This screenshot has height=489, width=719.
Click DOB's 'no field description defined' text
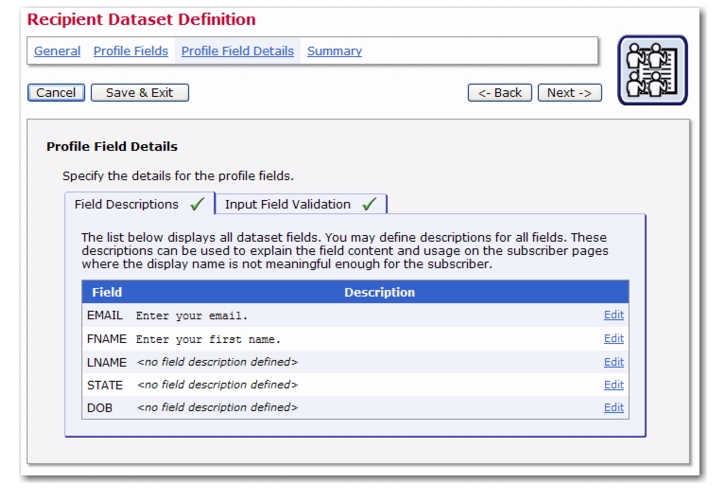point(217,407)
